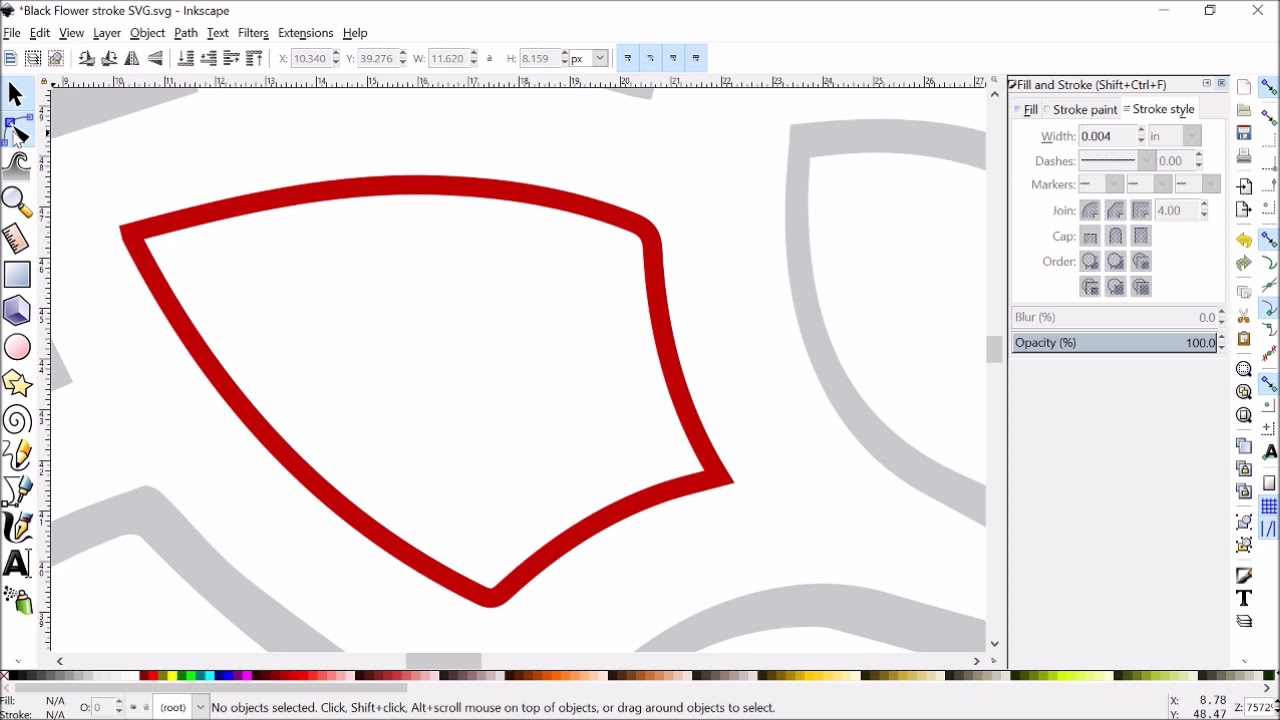This screenshot has width=1280, height=720.
Task: Pick the Star polygon tool
Action: tap(16, 383)
